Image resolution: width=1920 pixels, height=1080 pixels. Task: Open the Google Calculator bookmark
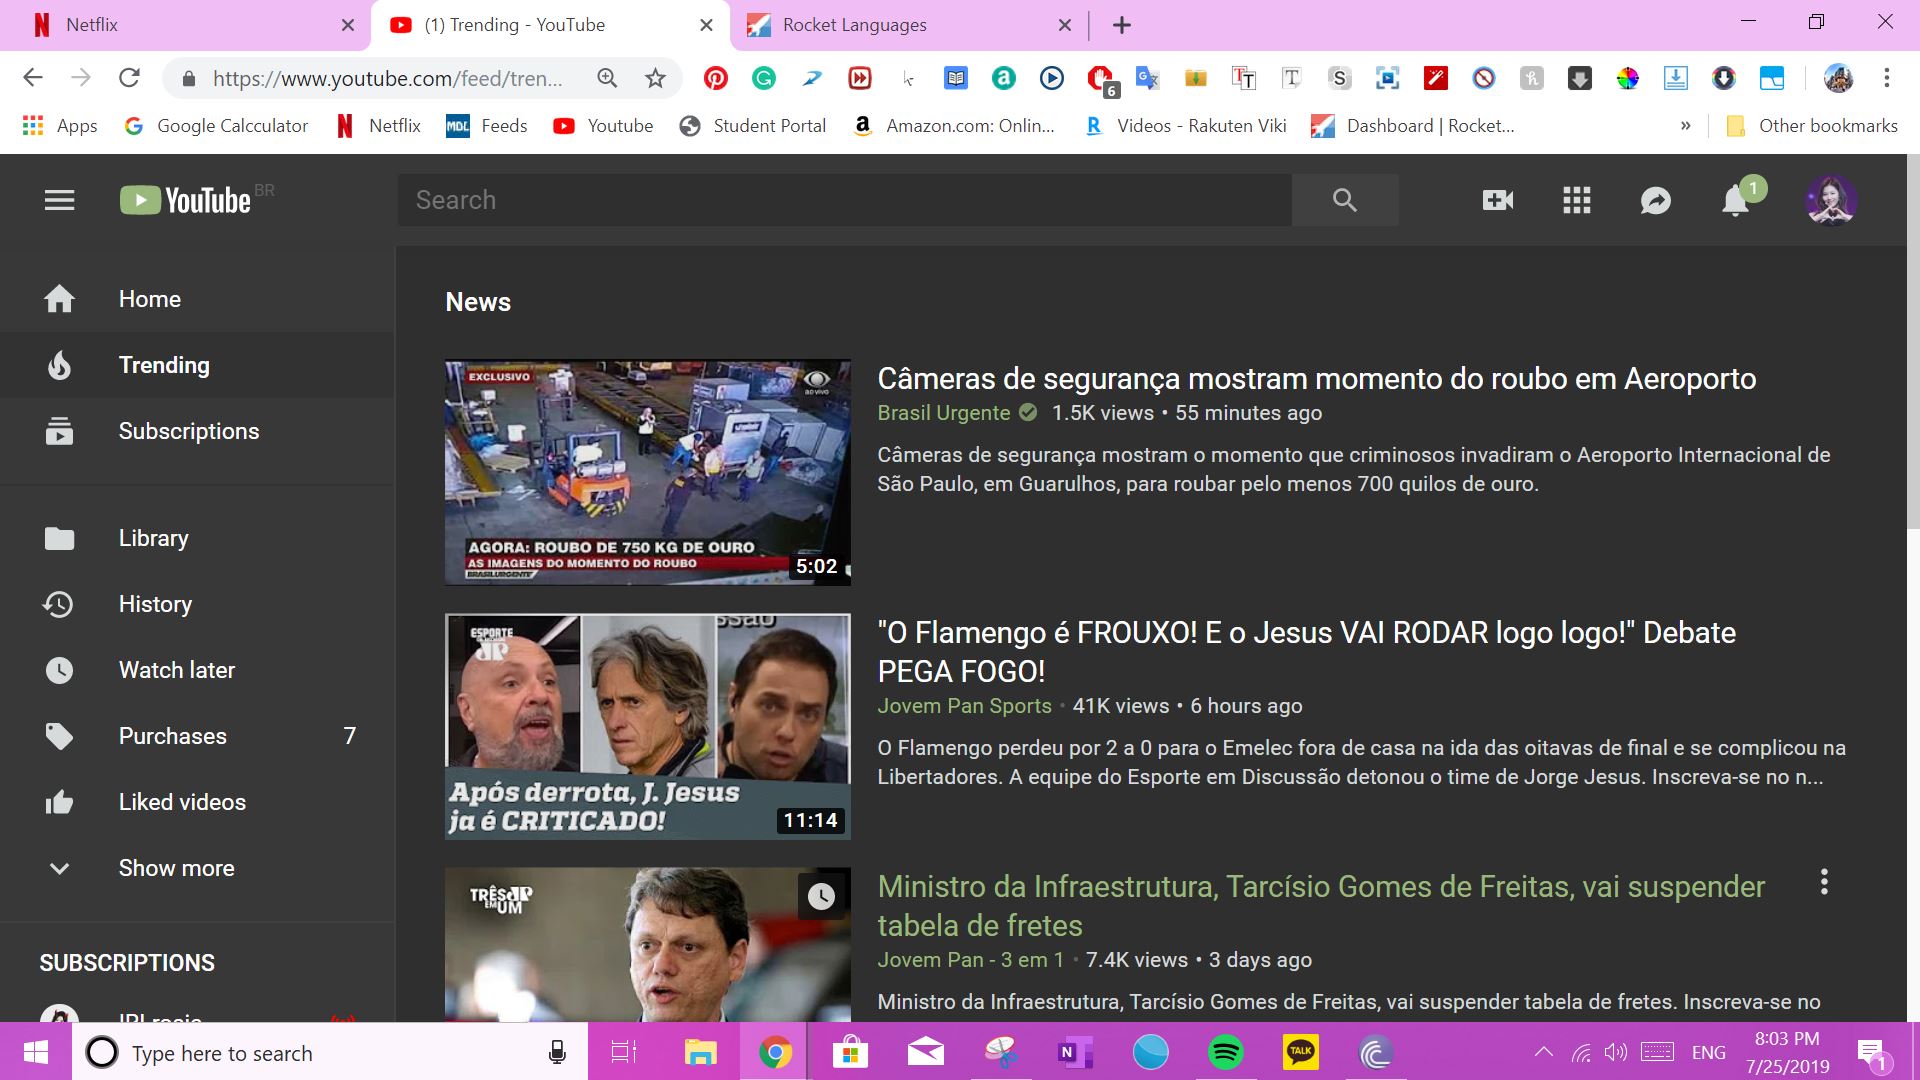click(x=216, y=126)
